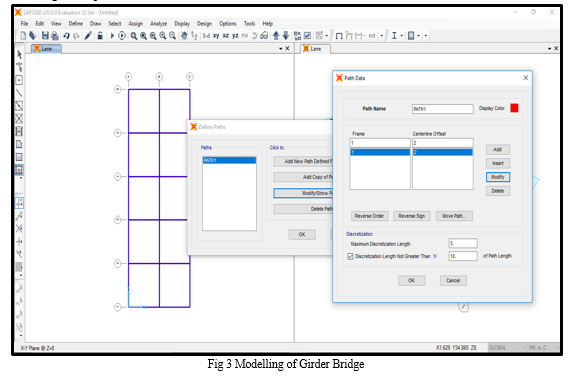
Task: Open the GLOBAL coordinate system dropdown
Action: tap(507, 348)
